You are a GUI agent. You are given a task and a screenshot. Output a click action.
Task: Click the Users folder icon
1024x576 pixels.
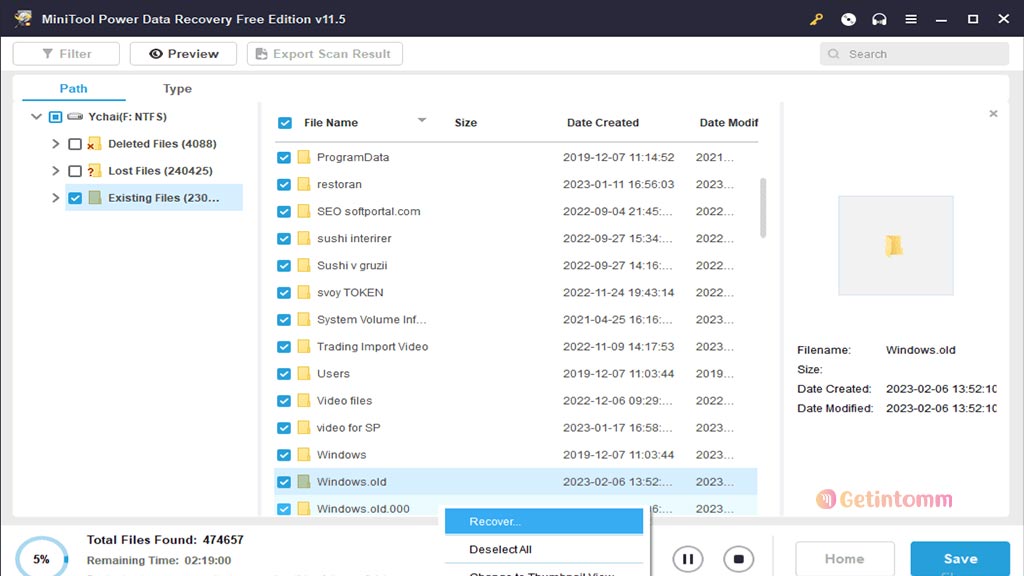tap(304, 374)
